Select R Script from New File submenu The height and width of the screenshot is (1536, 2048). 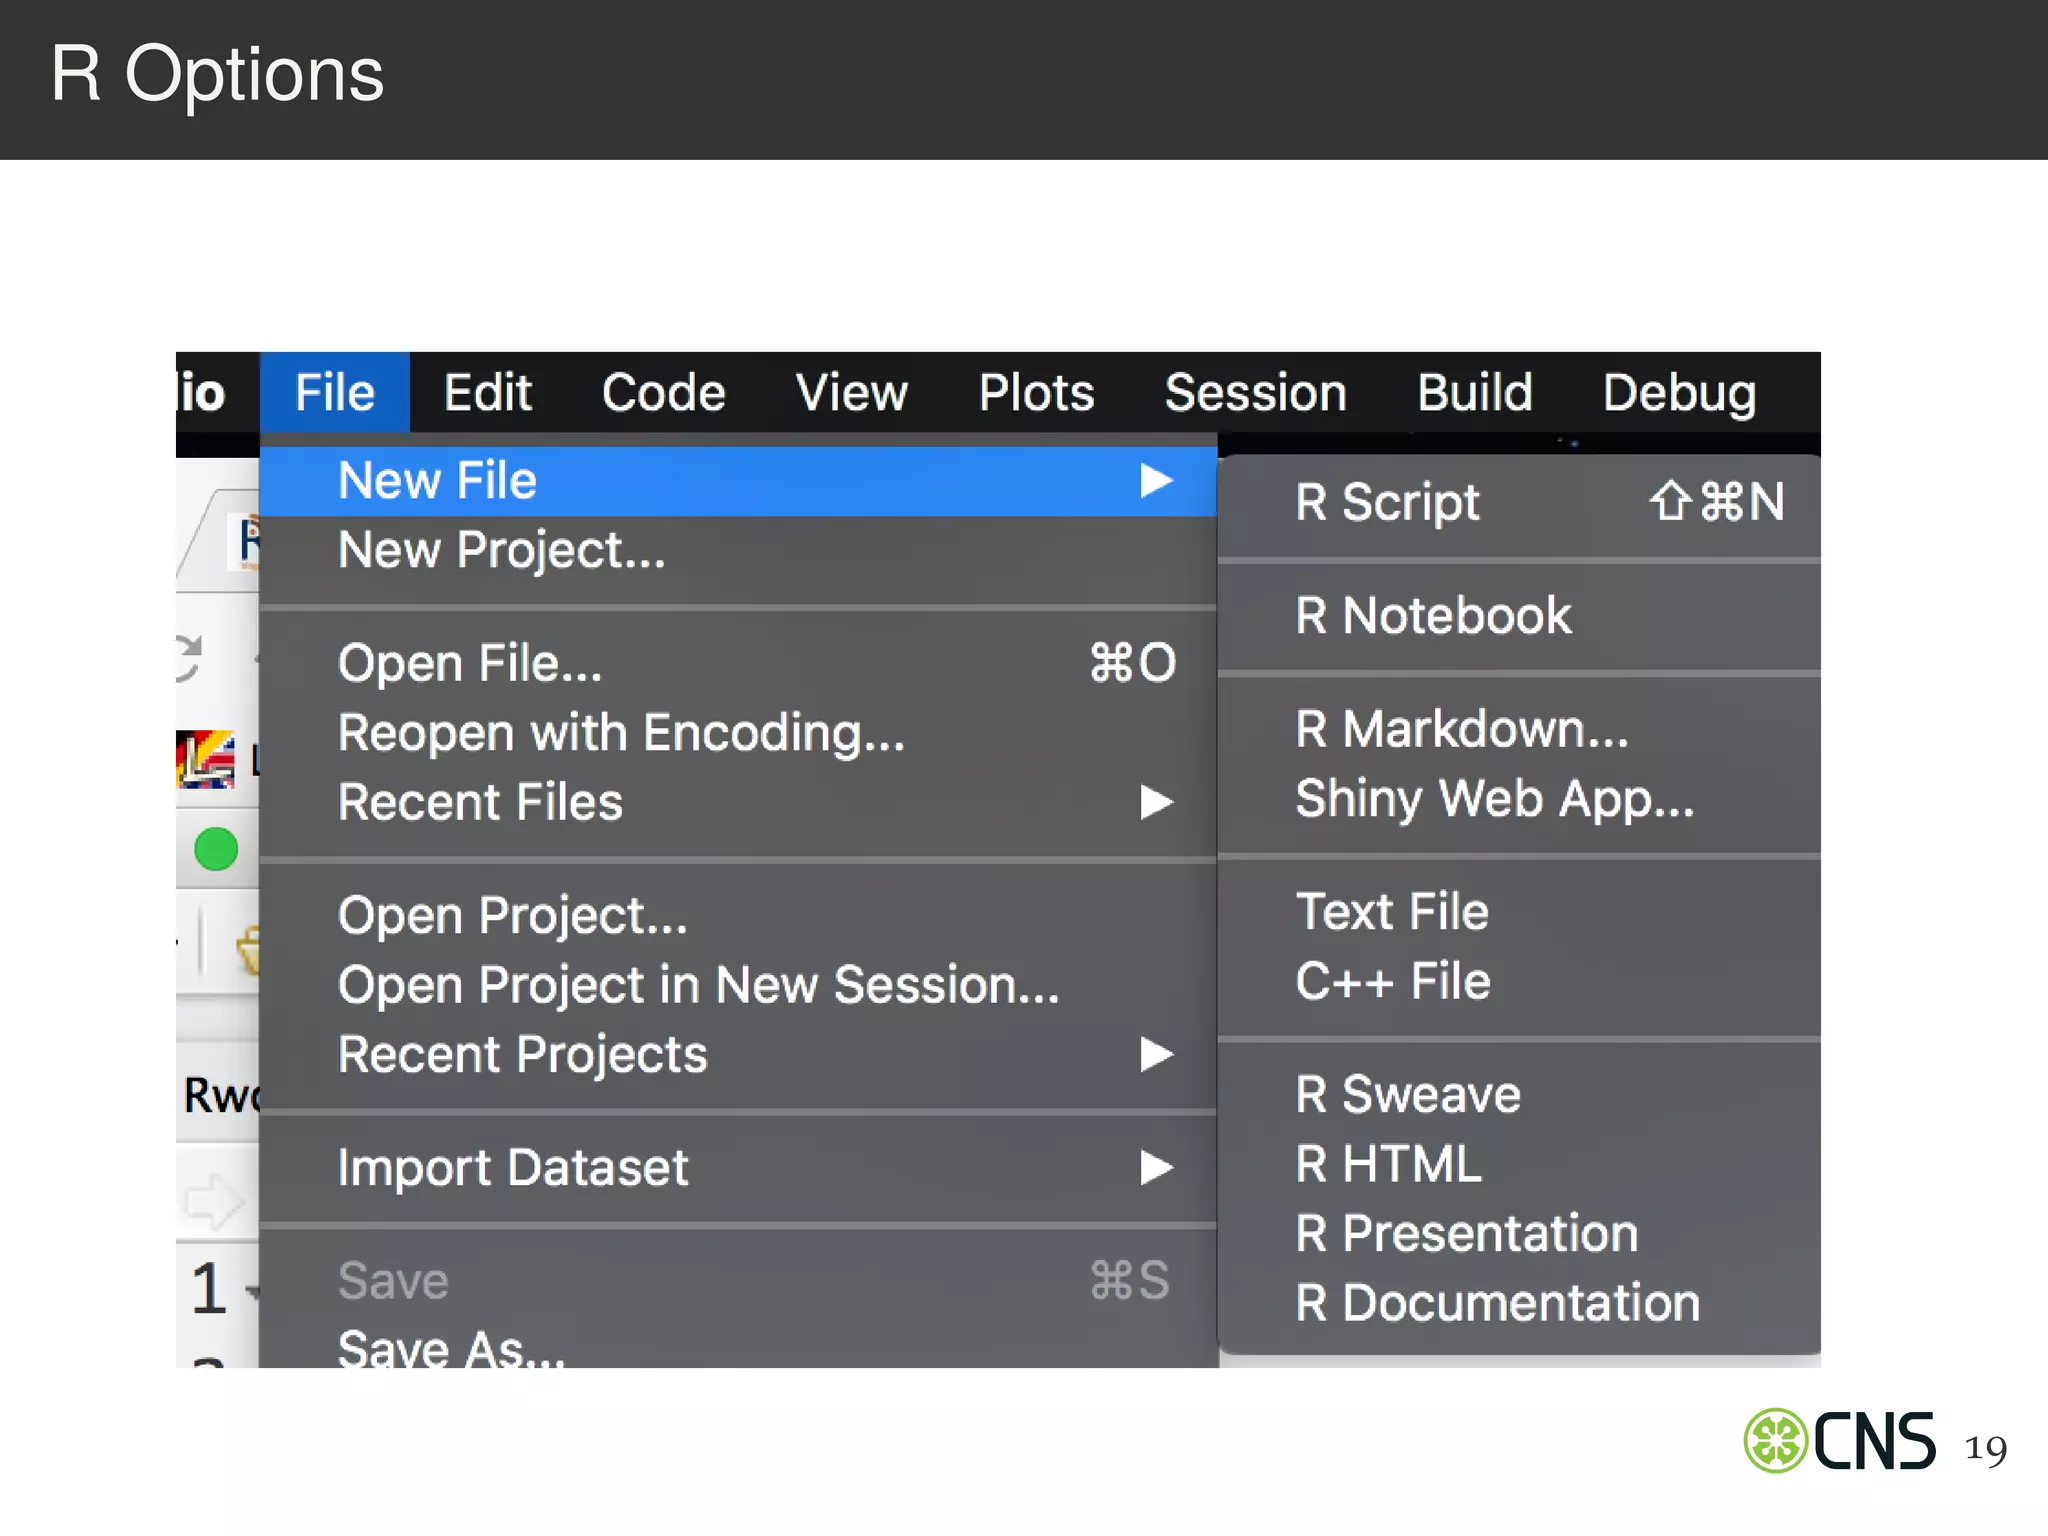(x=1388, y=502)
